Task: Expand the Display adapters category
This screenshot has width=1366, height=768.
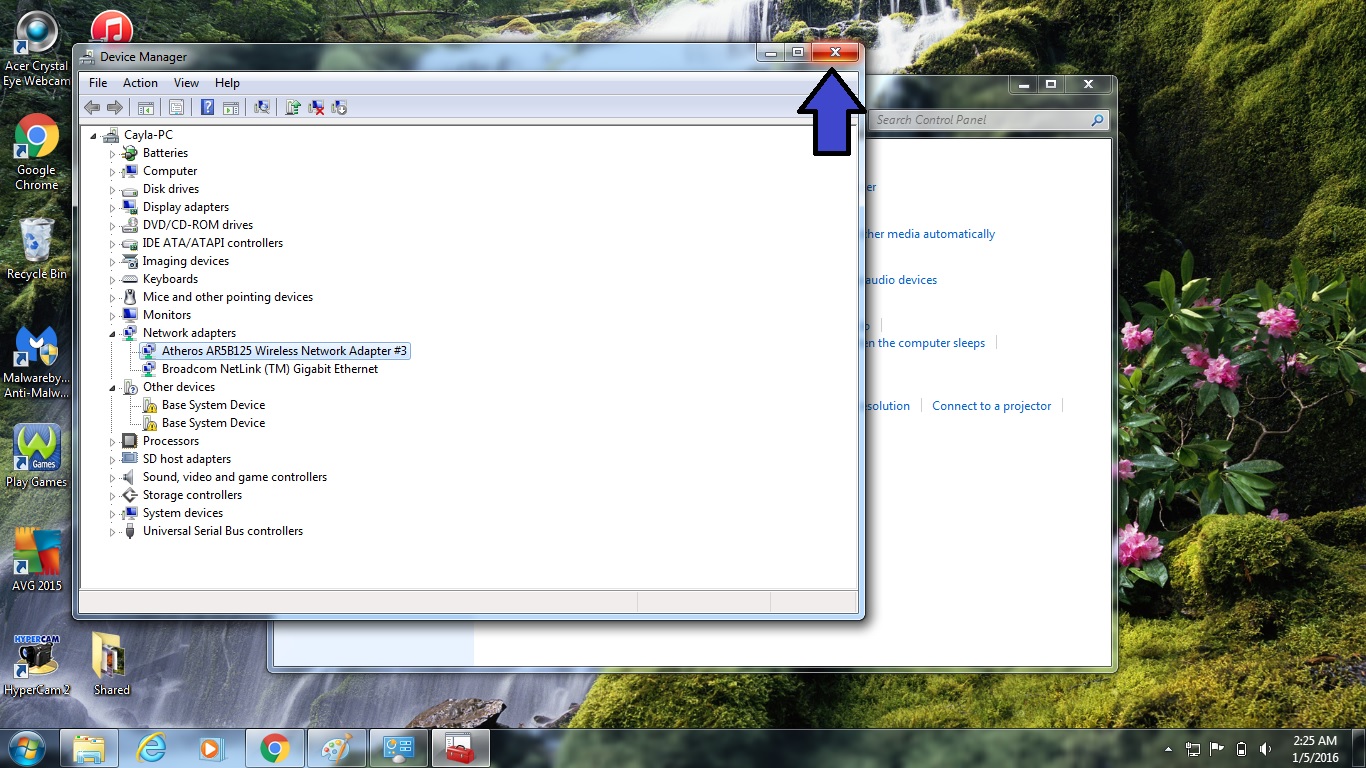Action: tap(113, 208)
